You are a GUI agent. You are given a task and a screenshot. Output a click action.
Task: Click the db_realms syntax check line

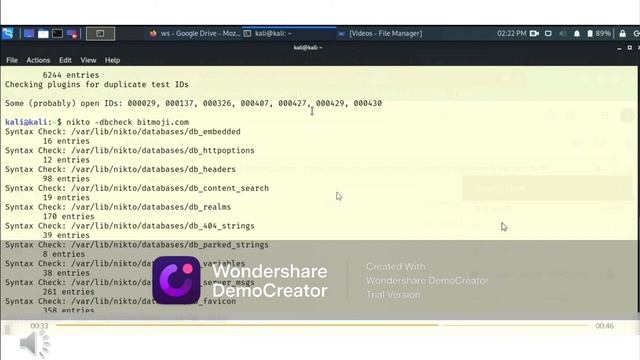118,207
